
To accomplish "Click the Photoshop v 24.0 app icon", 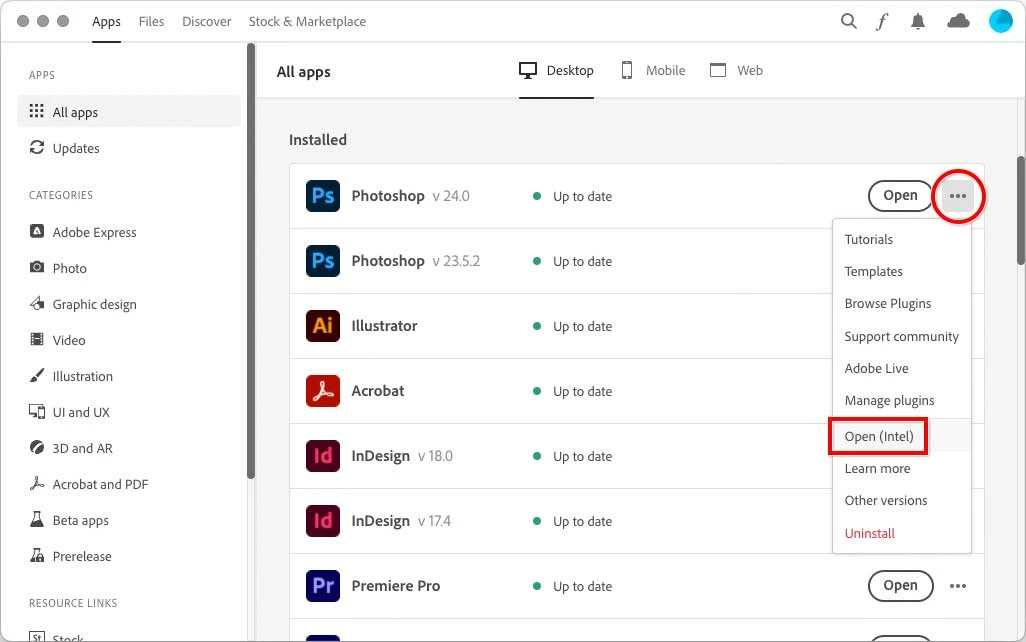I will click(323, 196).
